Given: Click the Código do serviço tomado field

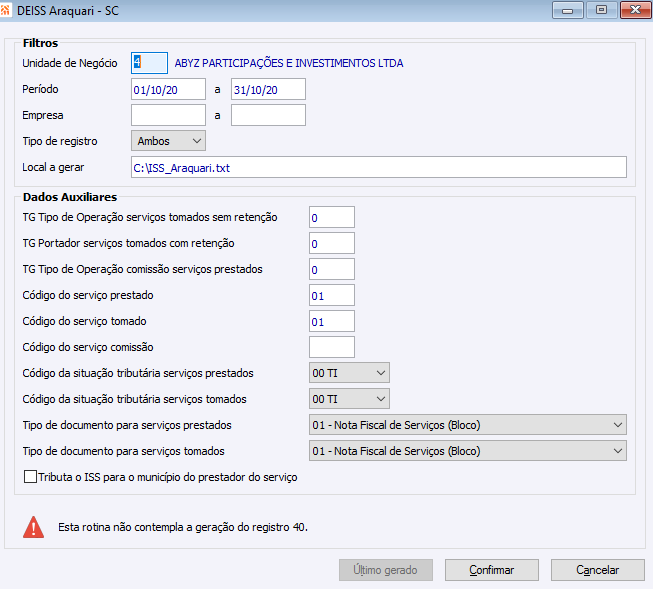Looking at the screenshot, I should [x=332, y=321].
